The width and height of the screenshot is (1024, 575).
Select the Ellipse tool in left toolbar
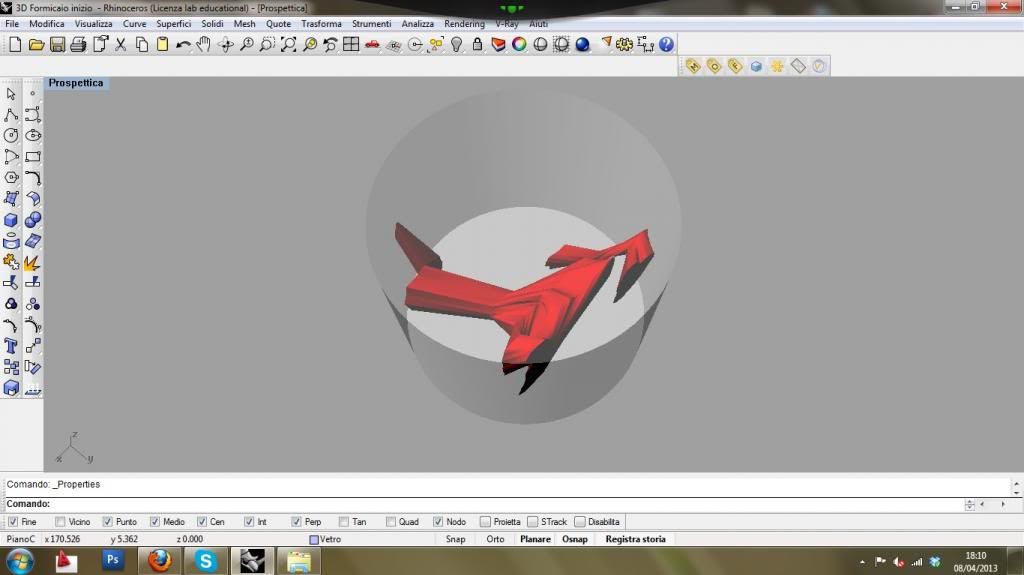click(33, 136)
